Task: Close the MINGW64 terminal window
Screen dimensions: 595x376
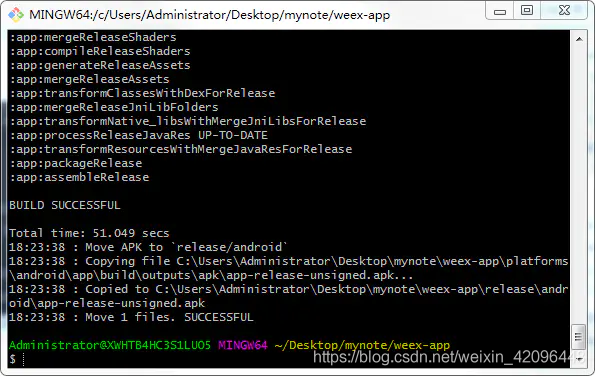Action: 564,11
